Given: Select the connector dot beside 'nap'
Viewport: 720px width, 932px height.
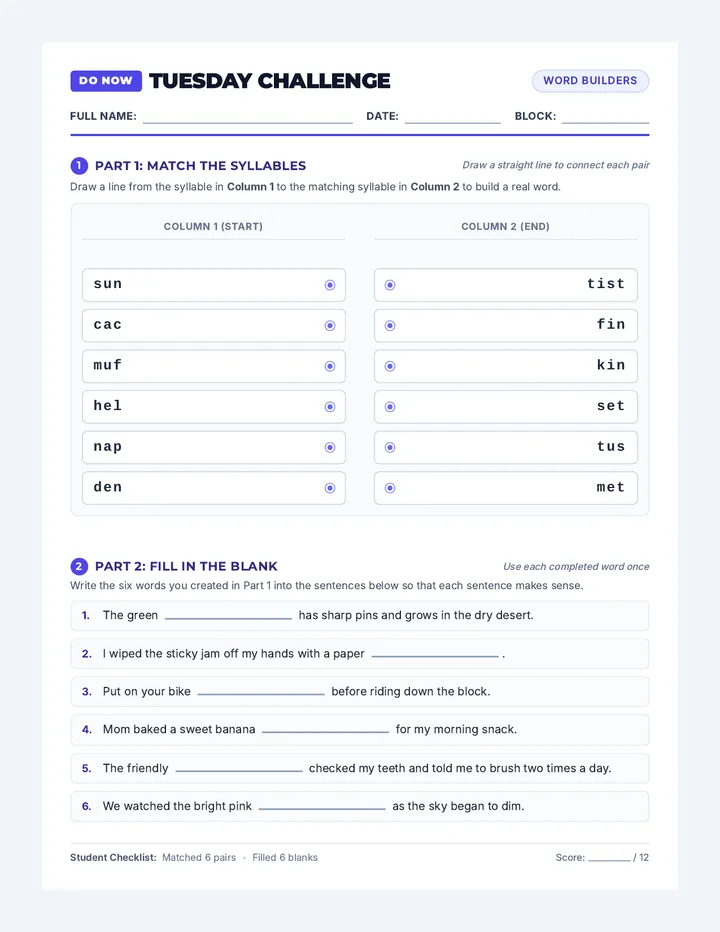Looking at the screenshot, I should (330, 448).
